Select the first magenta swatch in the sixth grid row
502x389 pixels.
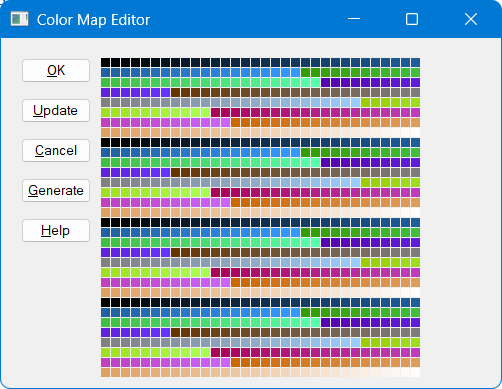(216, 112)
